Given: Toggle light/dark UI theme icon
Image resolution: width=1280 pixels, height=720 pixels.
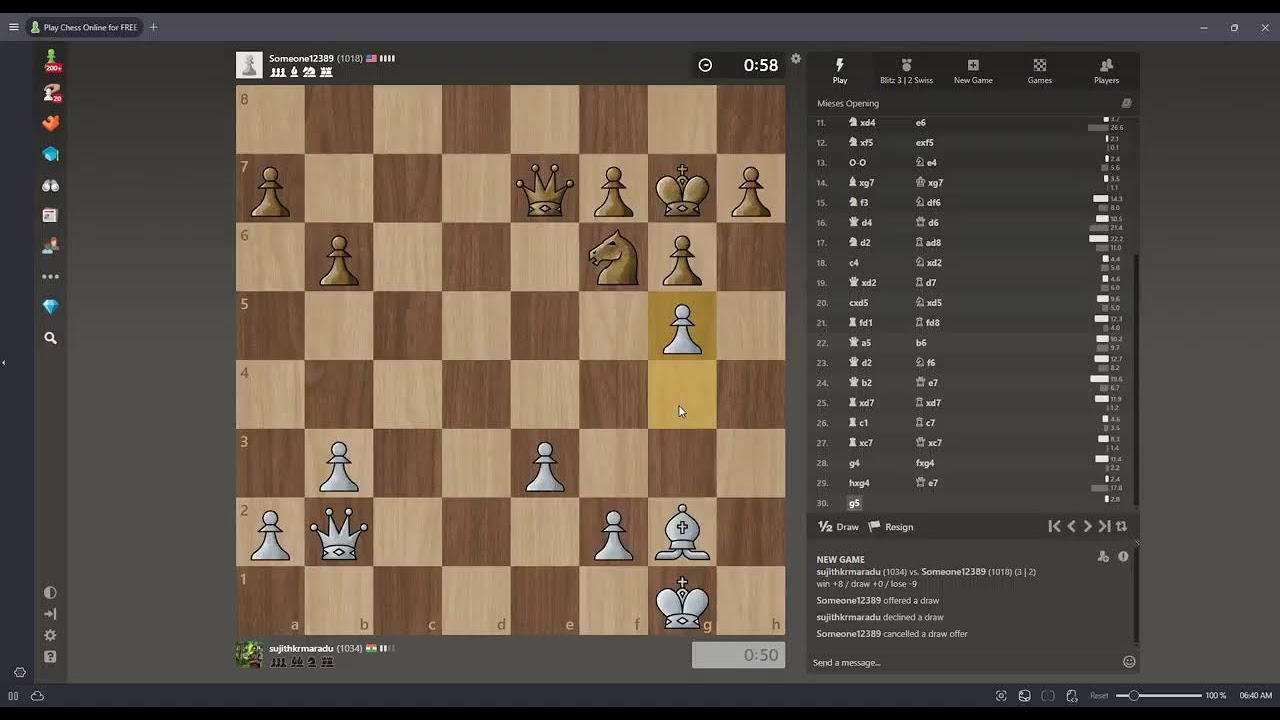Looking at the screenshot, I should tap(50, 592).
